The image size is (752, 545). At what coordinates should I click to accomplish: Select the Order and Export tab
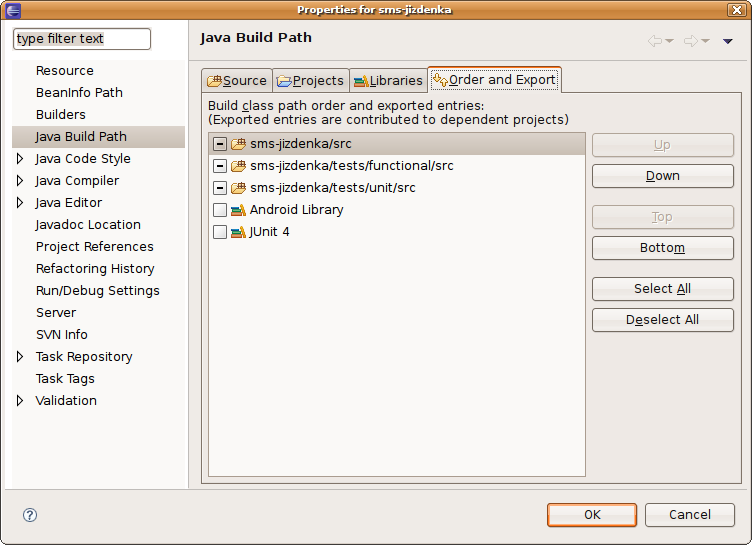click(494, 79)
